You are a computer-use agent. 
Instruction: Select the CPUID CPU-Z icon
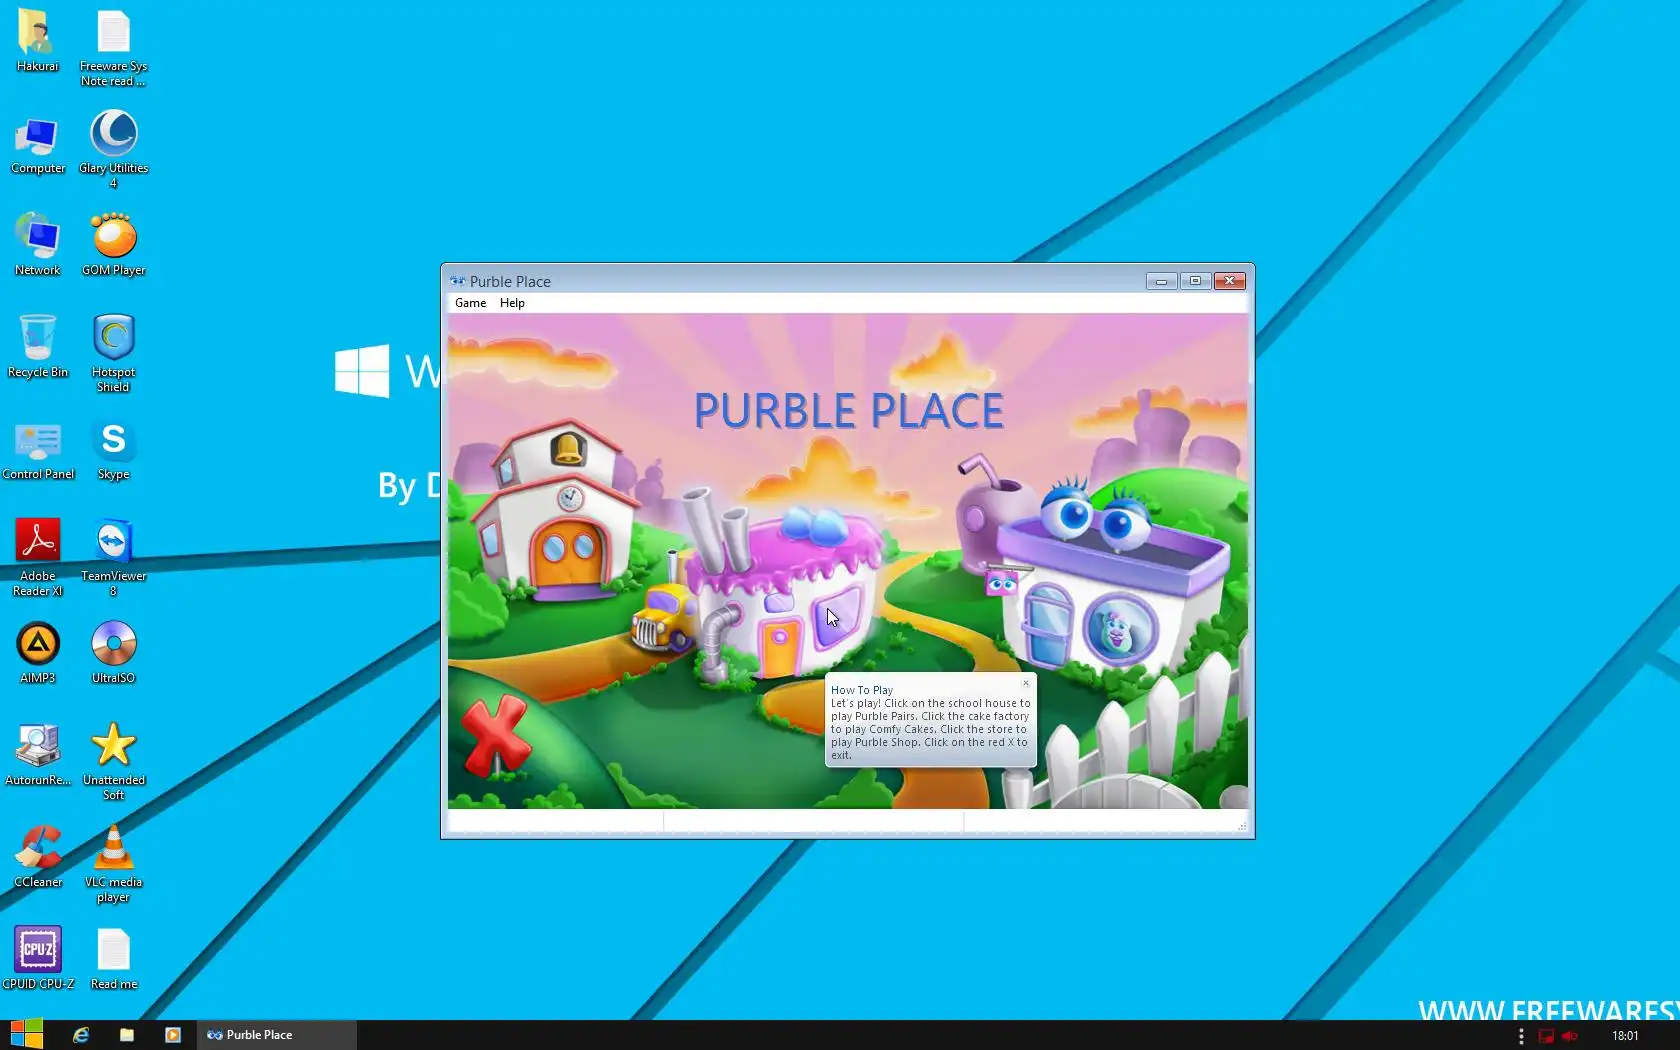click(x=38, y=958)
